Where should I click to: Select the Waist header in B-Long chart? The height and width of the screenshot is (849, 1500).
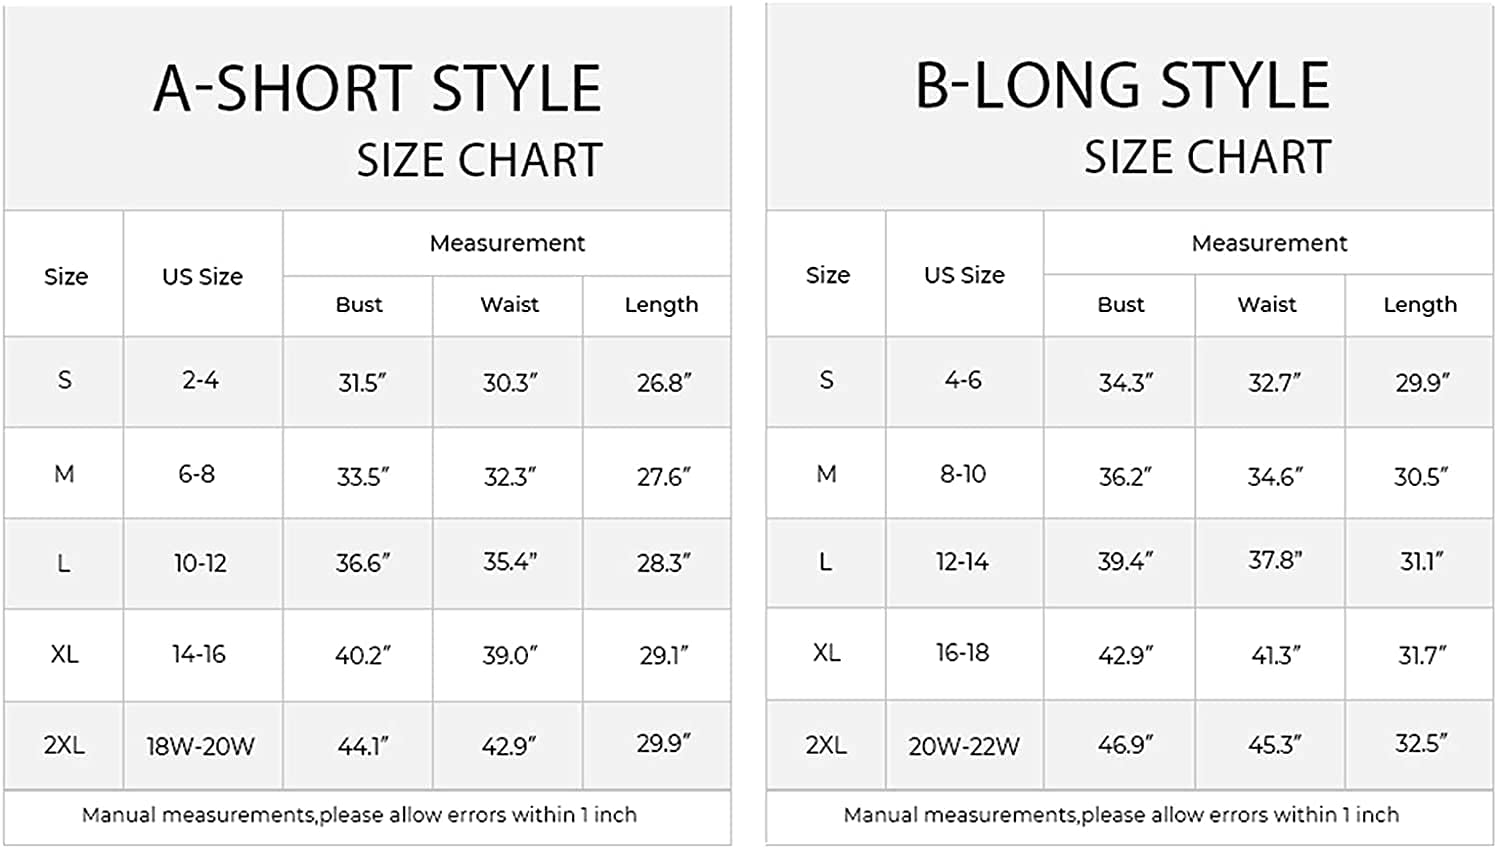tap(1267, 305)
